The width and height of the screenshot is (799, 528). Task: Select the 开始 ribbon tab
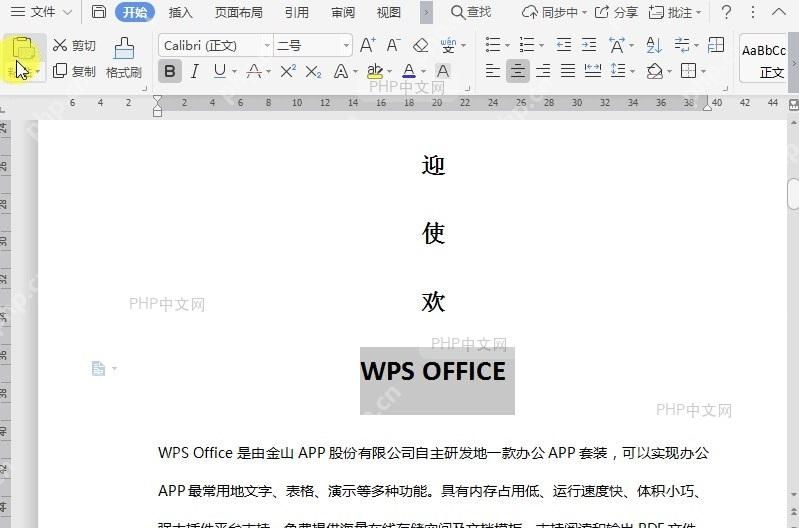coord(135,12)
